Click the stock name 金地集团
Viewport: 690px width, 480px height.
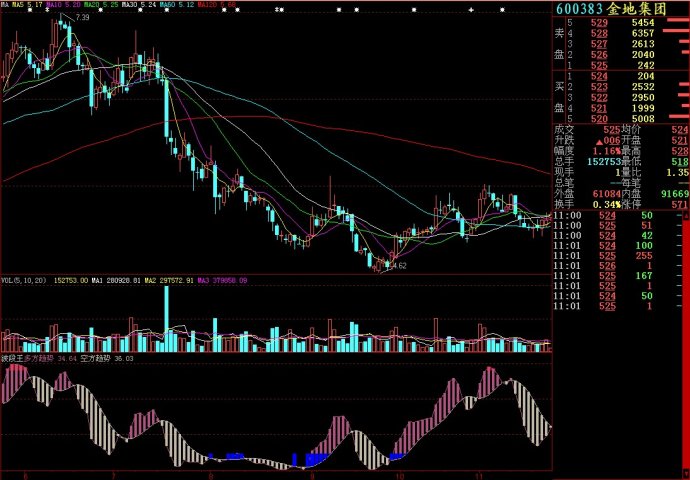point(638,9)
